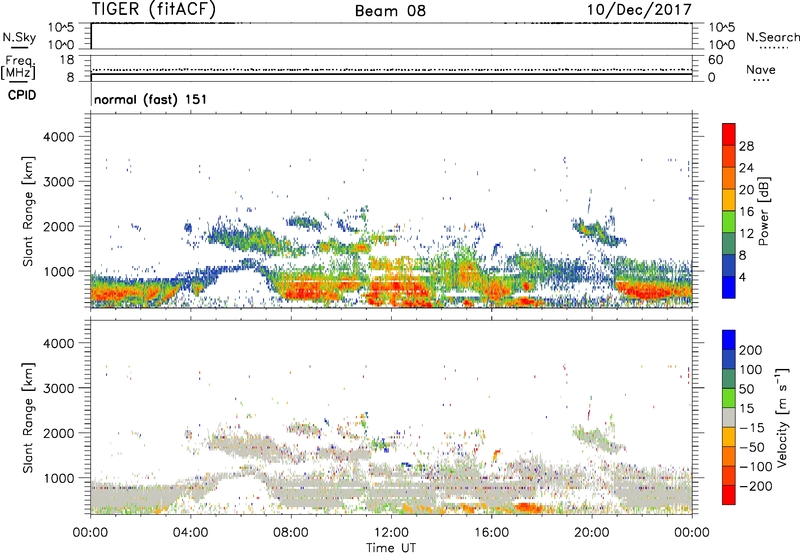This screenshot has height=554, width=800.
Task: Select the text normal (fast) 151
Action: point(151,99)
